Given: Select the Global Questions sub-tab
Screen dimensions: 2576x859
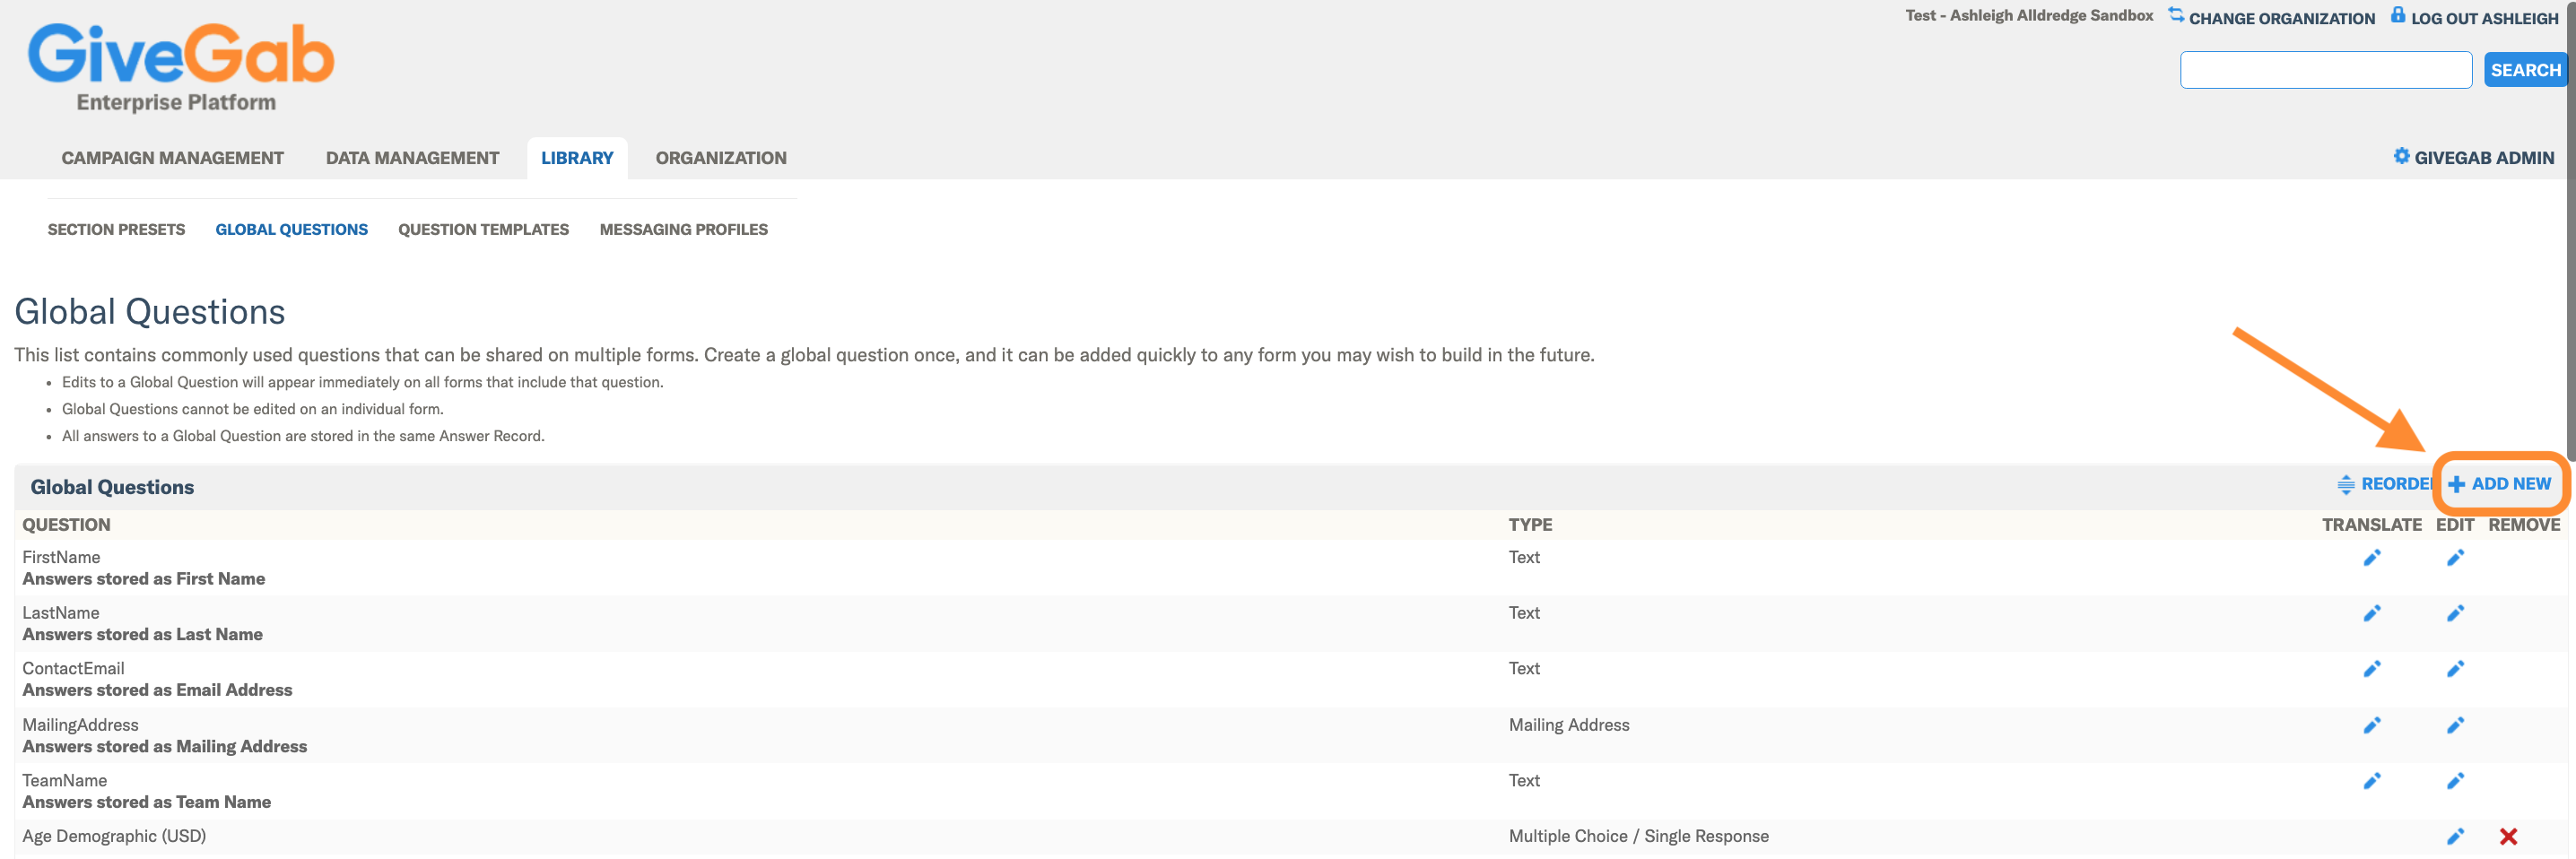Looking at the screenshot, I should point(291,230).
